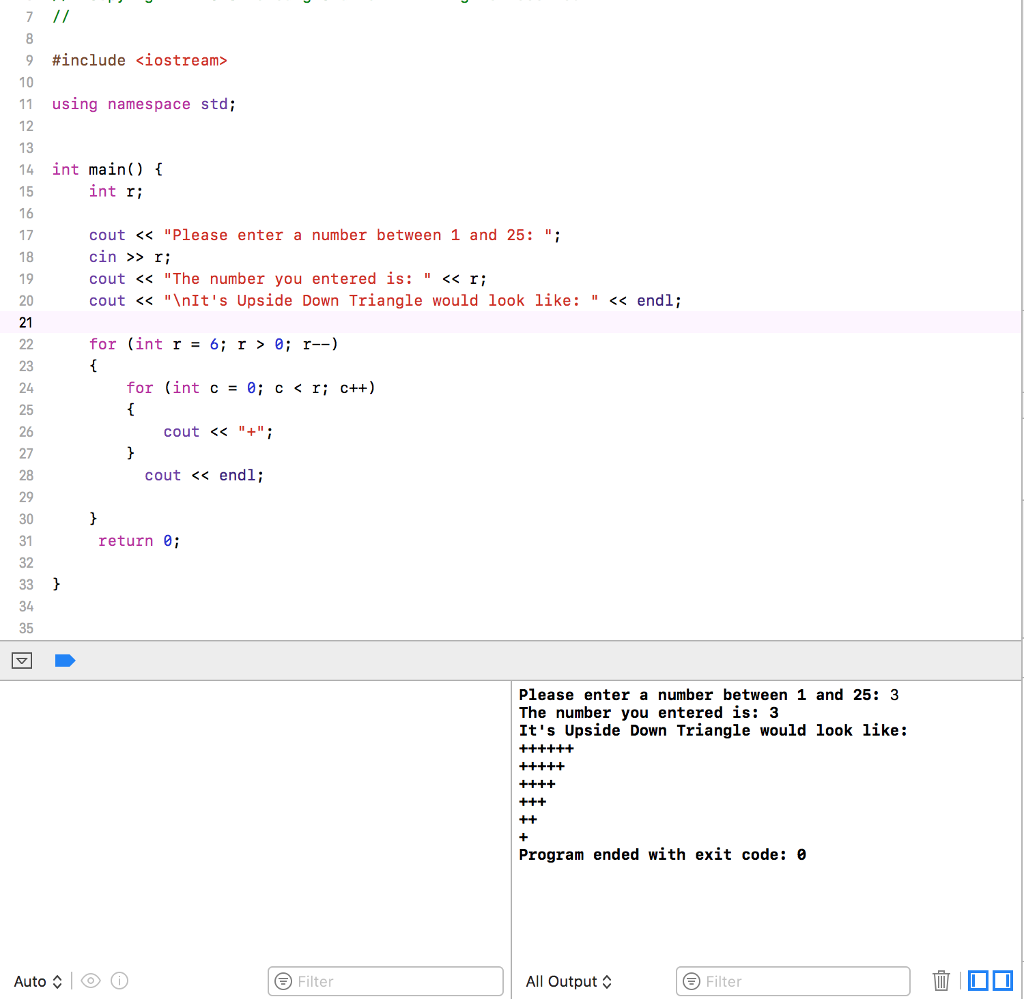
Task: Click the blue breakpoint indicator in debug bar
Action: click(x=65, y=660)
